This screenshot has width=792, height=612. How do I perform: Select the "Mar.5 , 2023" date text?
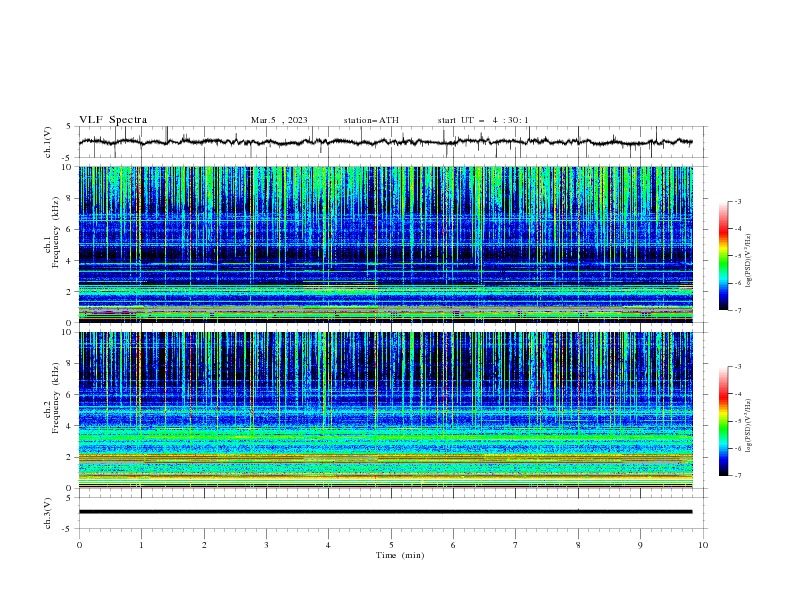pyautogui.click(x=279, y=120)
